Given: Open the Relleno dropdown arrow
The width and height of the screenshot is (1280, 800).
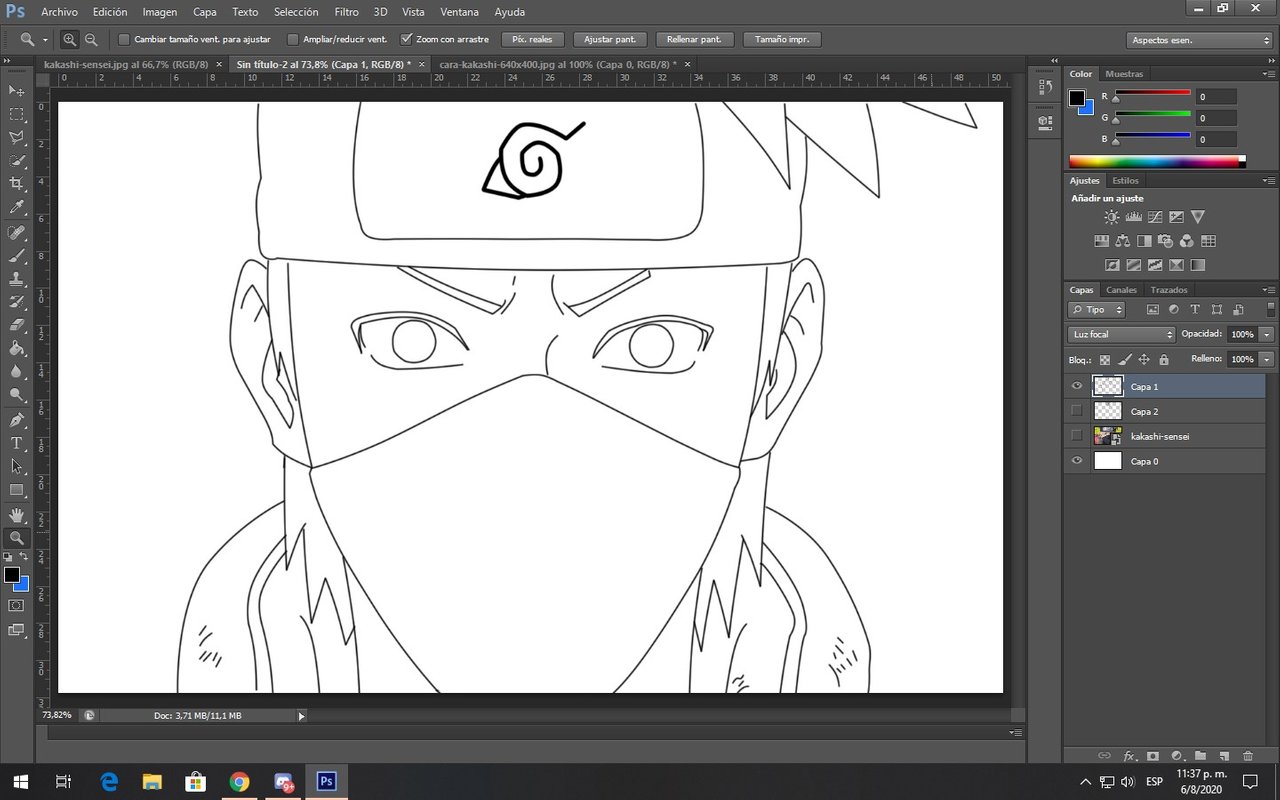Looking at the screenshot, I should pyautogui.click(x=1267, y=359).
